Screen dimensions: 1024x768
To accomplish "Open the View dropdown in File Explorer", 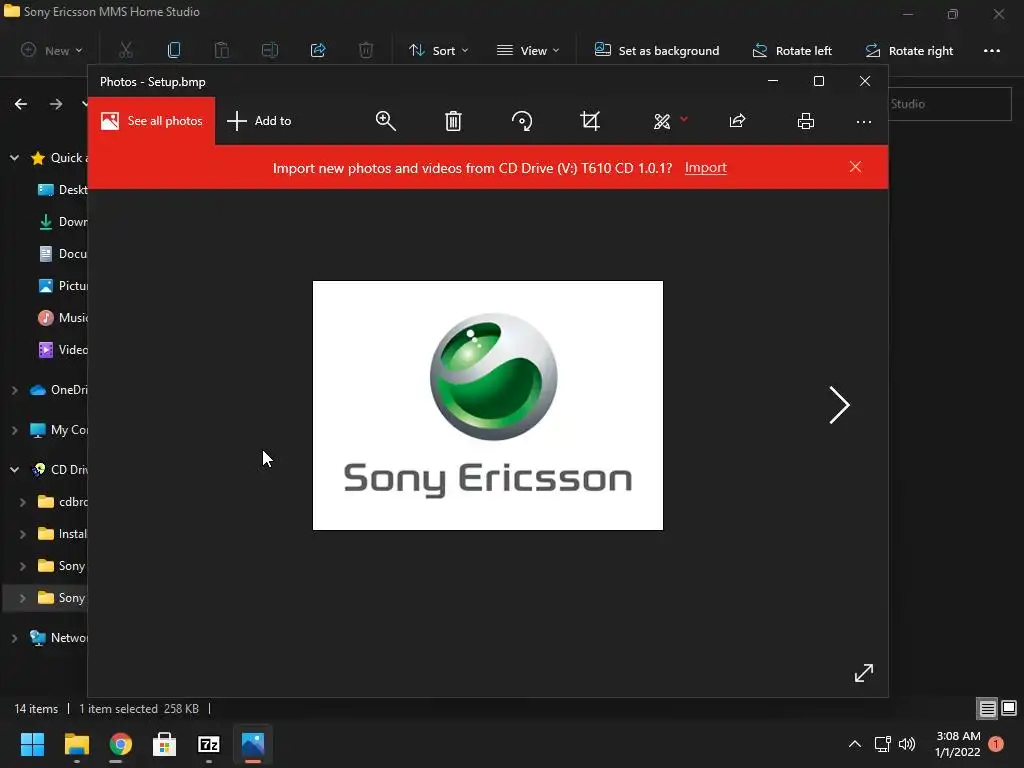I will tap(528, 50).
